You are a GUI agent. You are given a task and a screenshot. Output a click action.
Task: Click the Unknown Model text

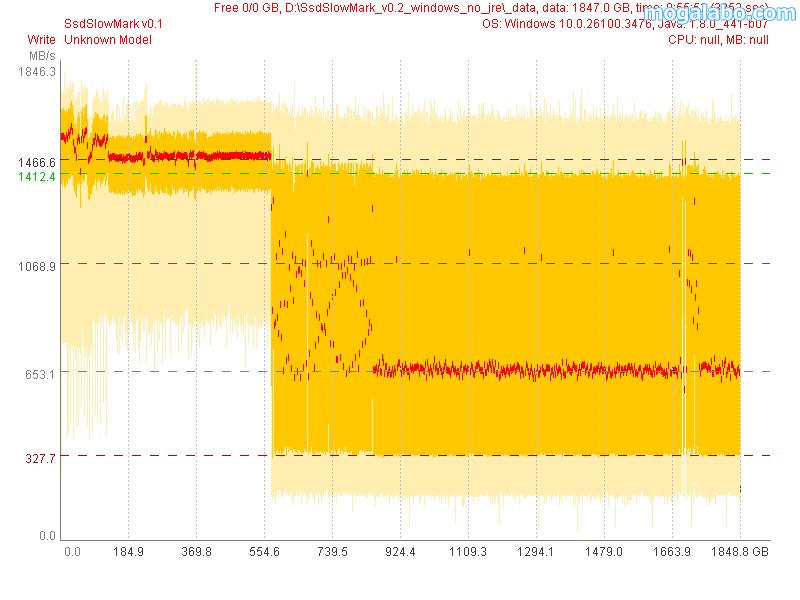click(x=107, y=40)
